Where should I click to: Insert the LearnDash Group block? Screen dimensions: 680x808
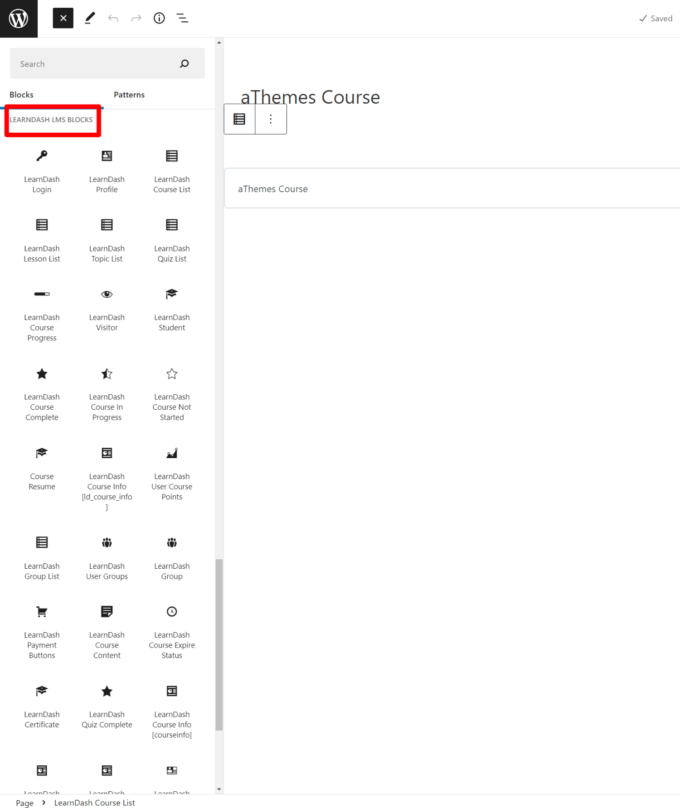pyautogui.click(x=172, y=558)
